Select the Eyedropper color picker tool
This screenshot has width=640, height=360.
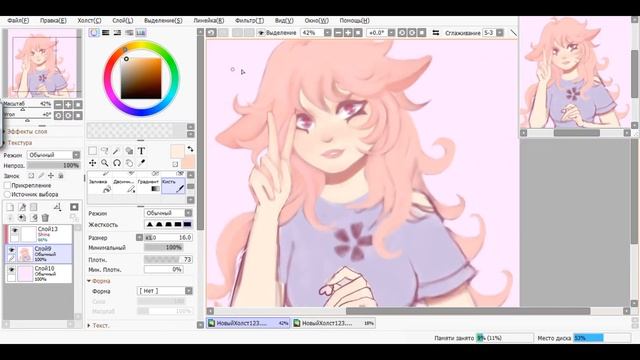point(141,163)
